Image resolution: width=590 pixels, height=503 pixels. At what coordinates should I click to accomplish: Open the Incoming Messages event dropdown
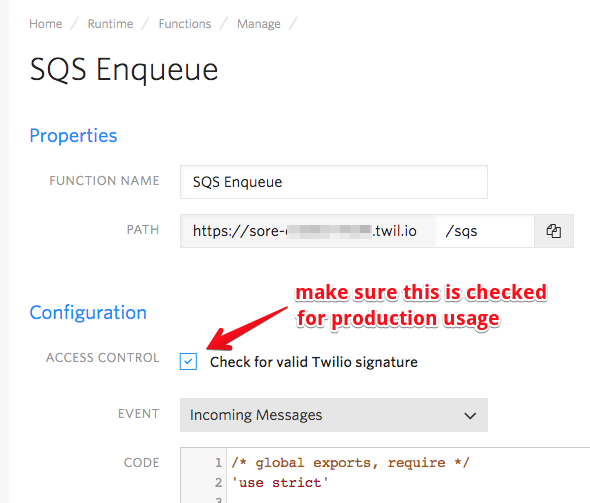pos(334,415)
